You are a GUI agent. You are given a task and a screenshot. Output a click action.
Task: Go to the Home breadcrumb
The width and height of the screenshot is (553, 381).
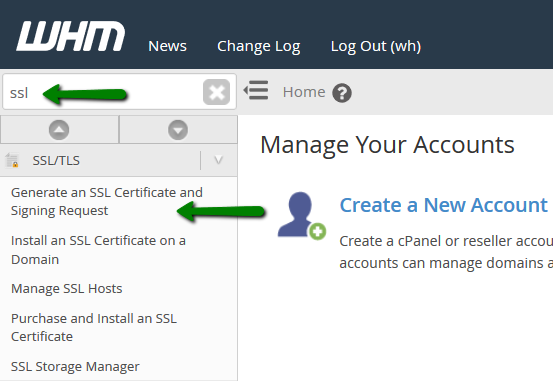[304, 92]
